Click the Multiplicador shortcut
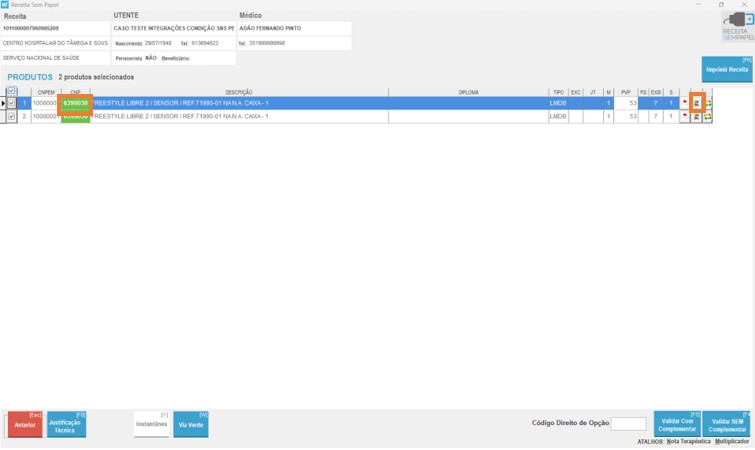Image resolution: width=755 pixels, height=450 pixels. [x=732, y=441]
